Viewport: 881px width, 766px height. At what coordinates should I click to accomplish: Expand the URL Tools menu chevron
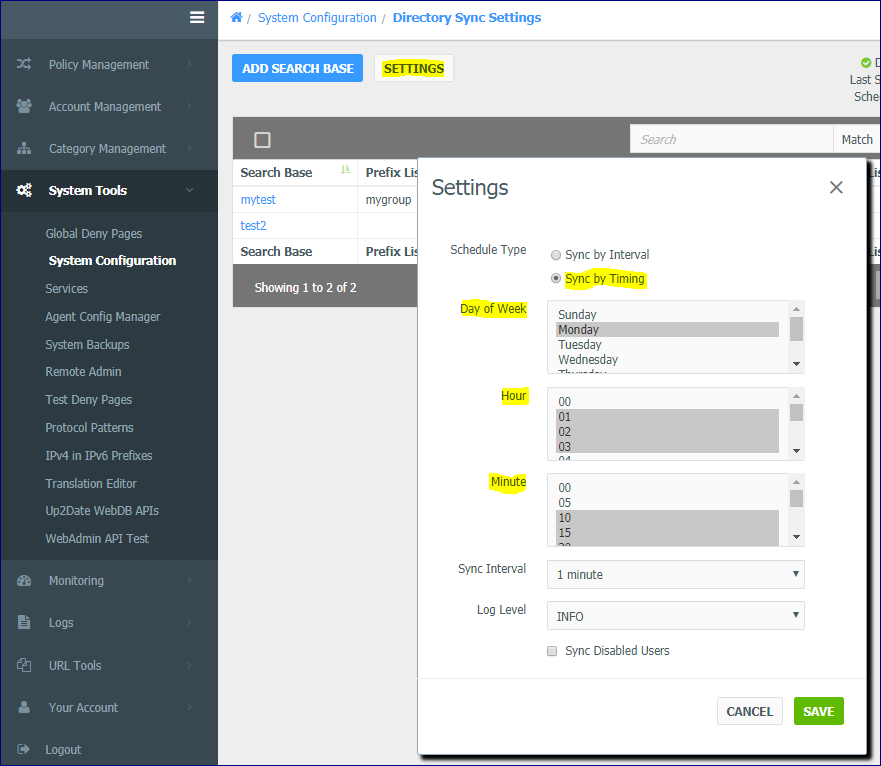coord(189,665)
